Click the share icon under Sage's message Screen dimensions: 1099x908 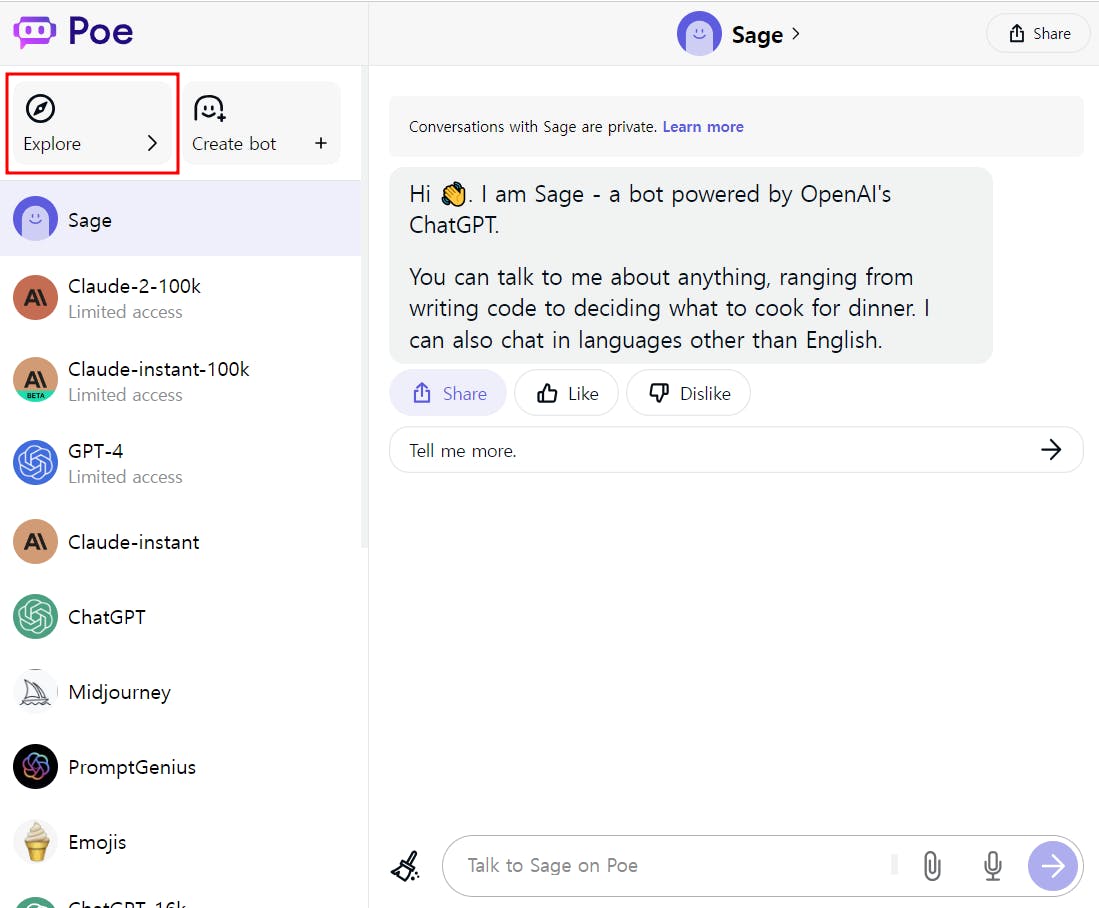pyautogui.click(x=422, y=393)
